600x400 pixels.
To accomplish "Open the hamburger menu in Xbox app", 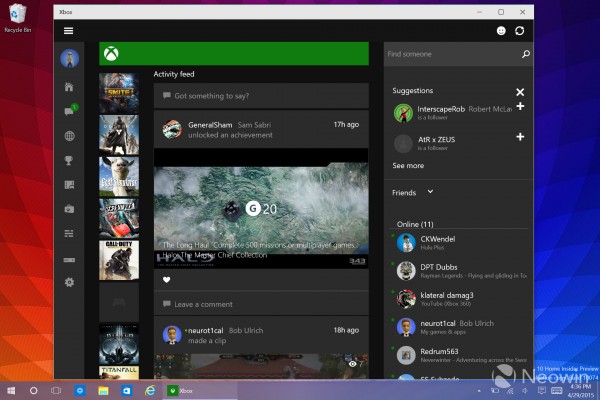I will tap(68, 31).
